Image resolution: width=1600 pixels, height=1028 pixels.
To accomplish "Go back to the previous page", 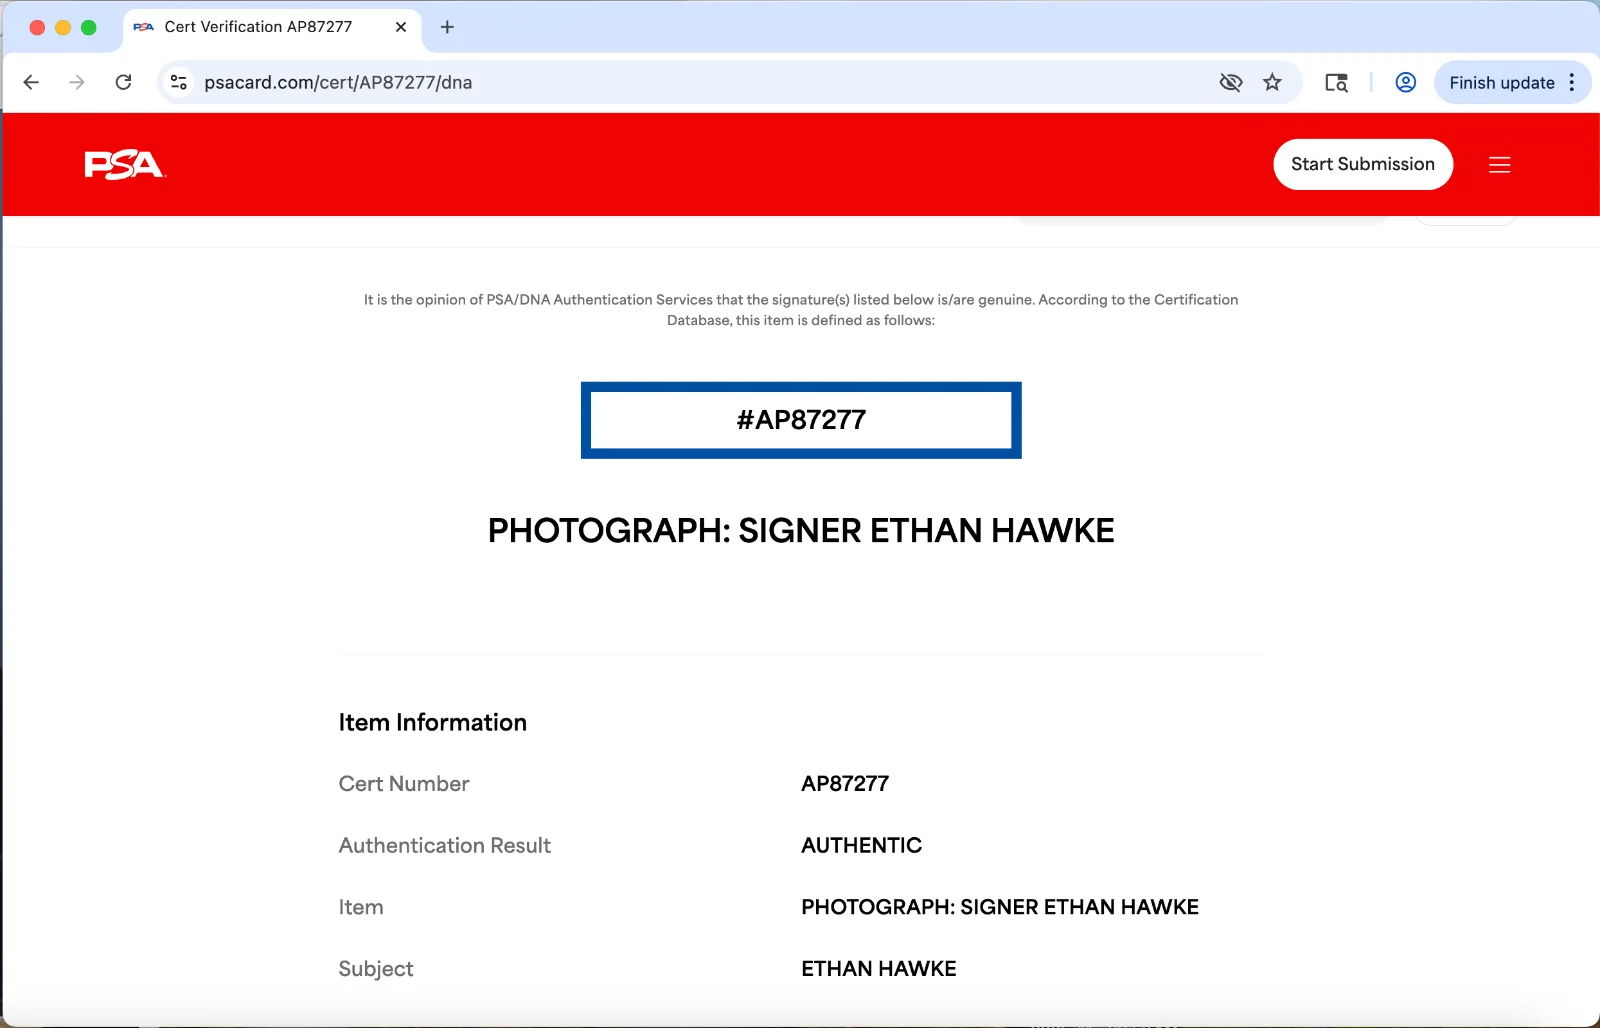I will click(31, 82).
